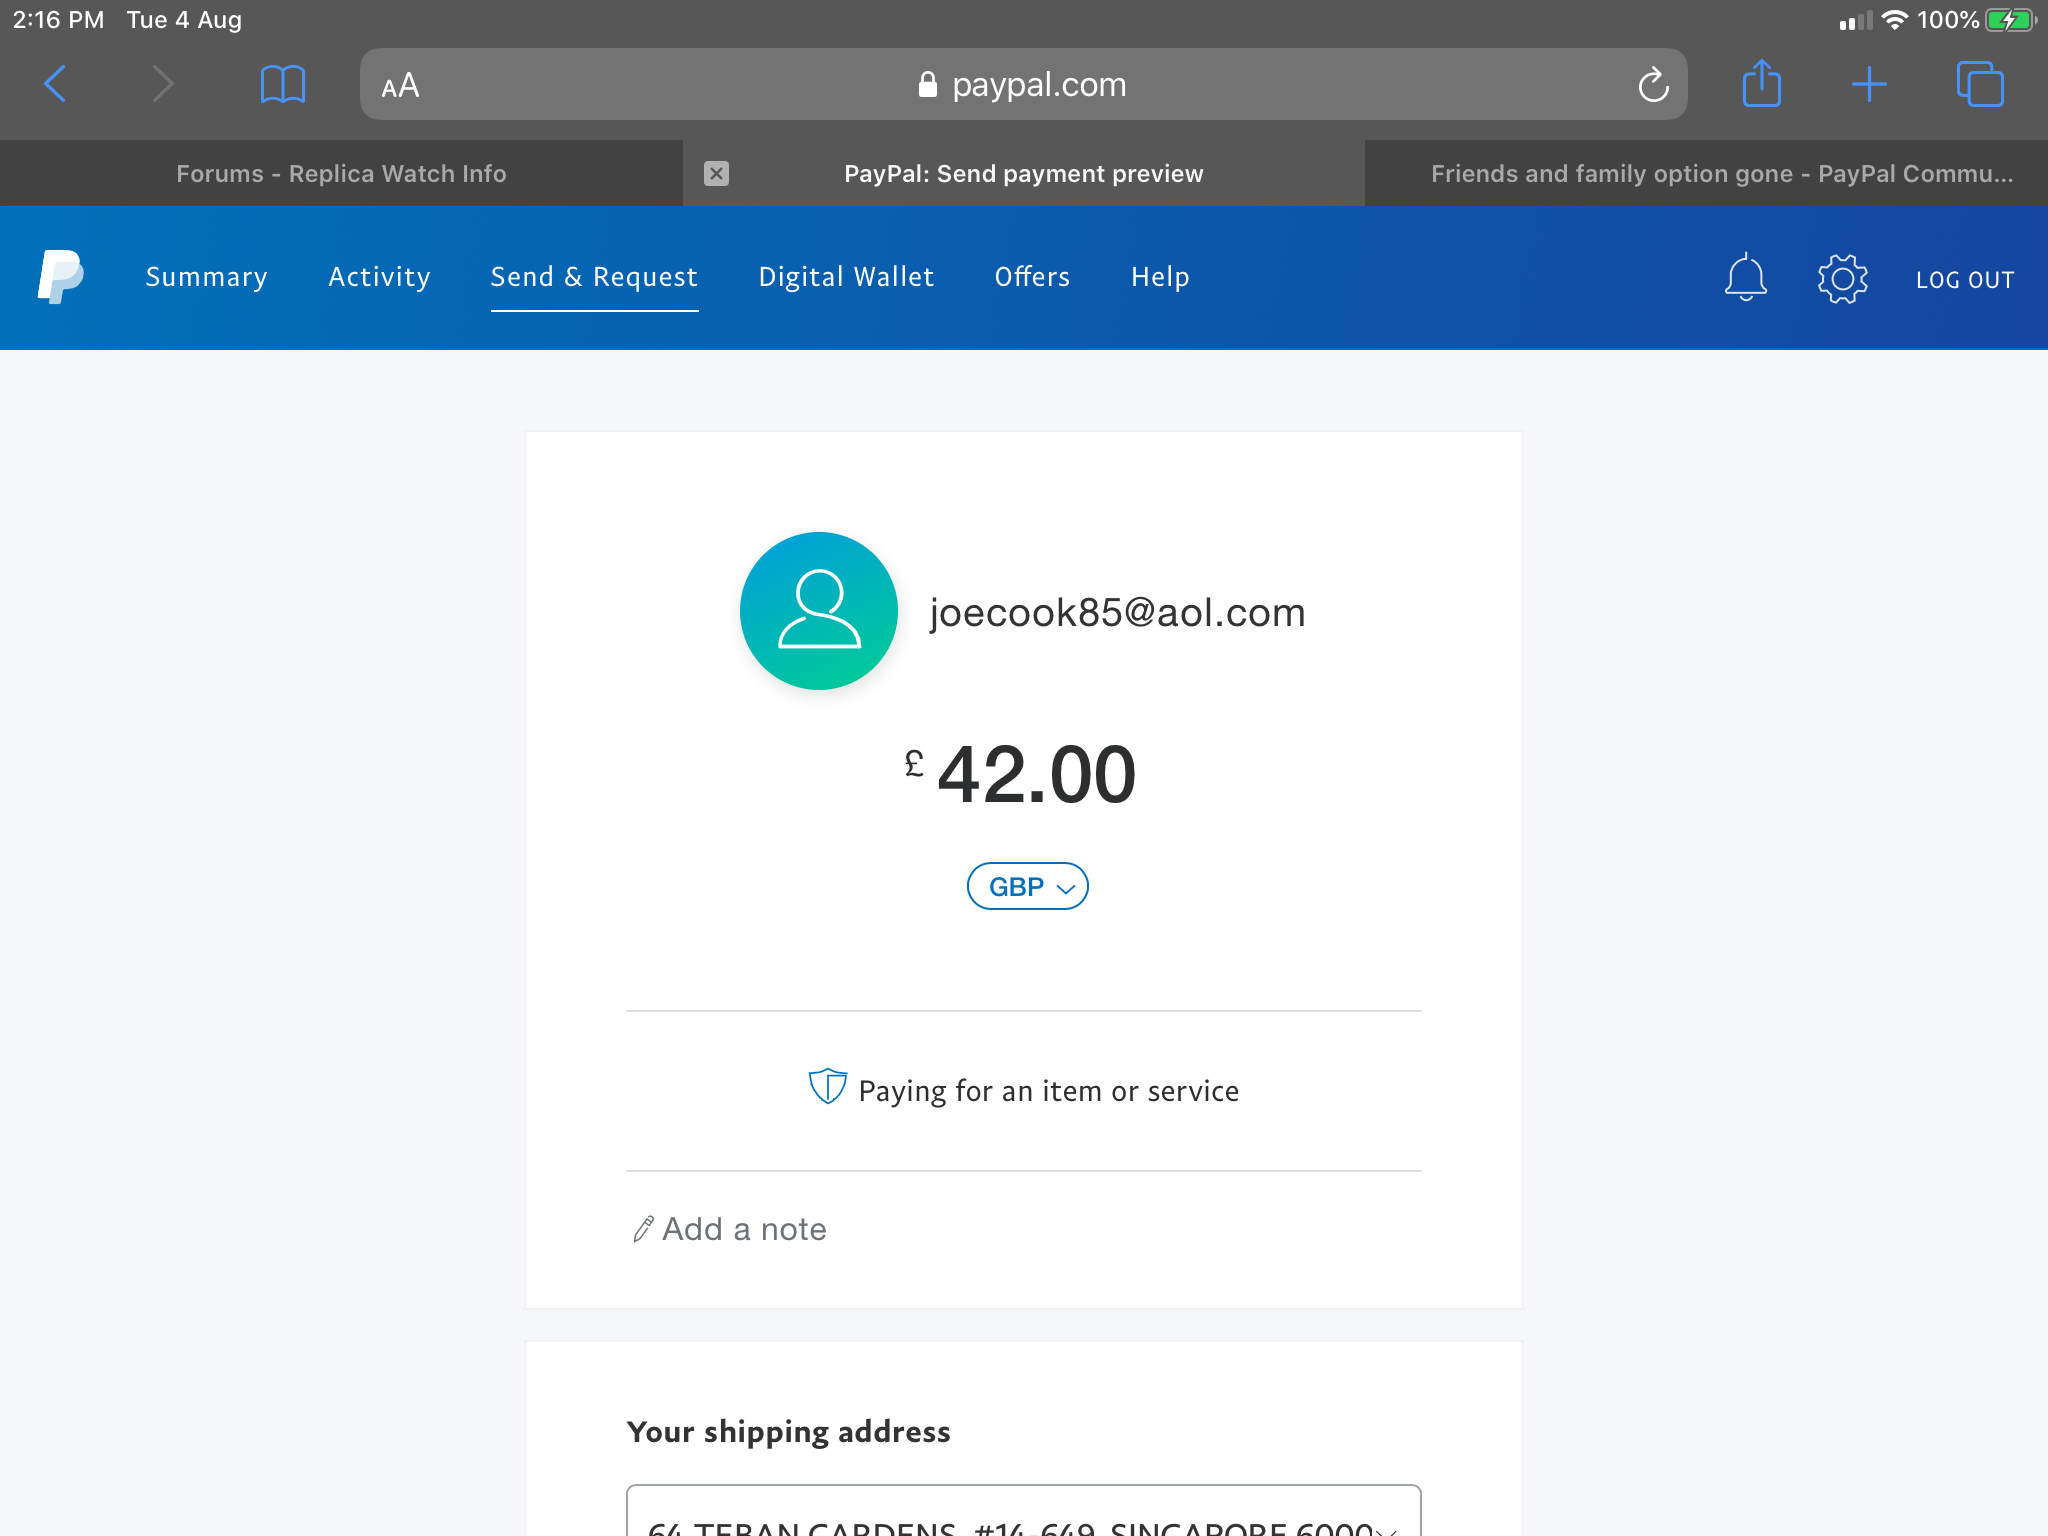Viewport: 2048px width, 1536px height.
Task: Open account settings gear icon
Action: click(1842, 278)
